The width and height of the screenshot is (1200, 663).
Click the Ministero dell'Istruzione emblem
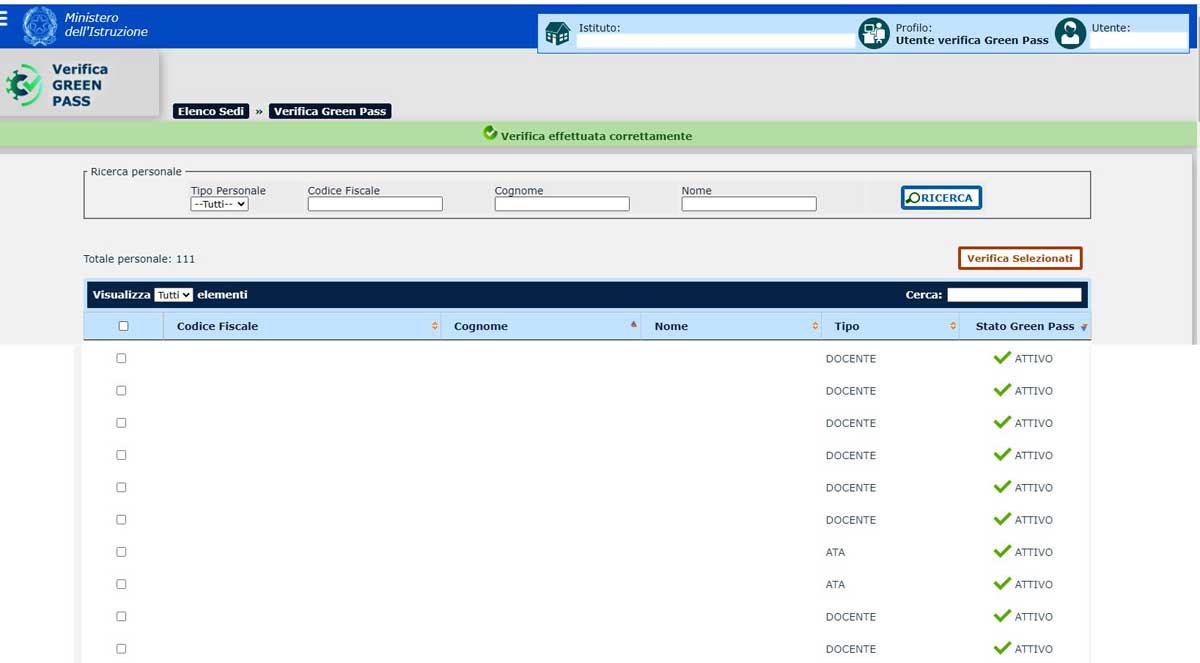[40, 25]
